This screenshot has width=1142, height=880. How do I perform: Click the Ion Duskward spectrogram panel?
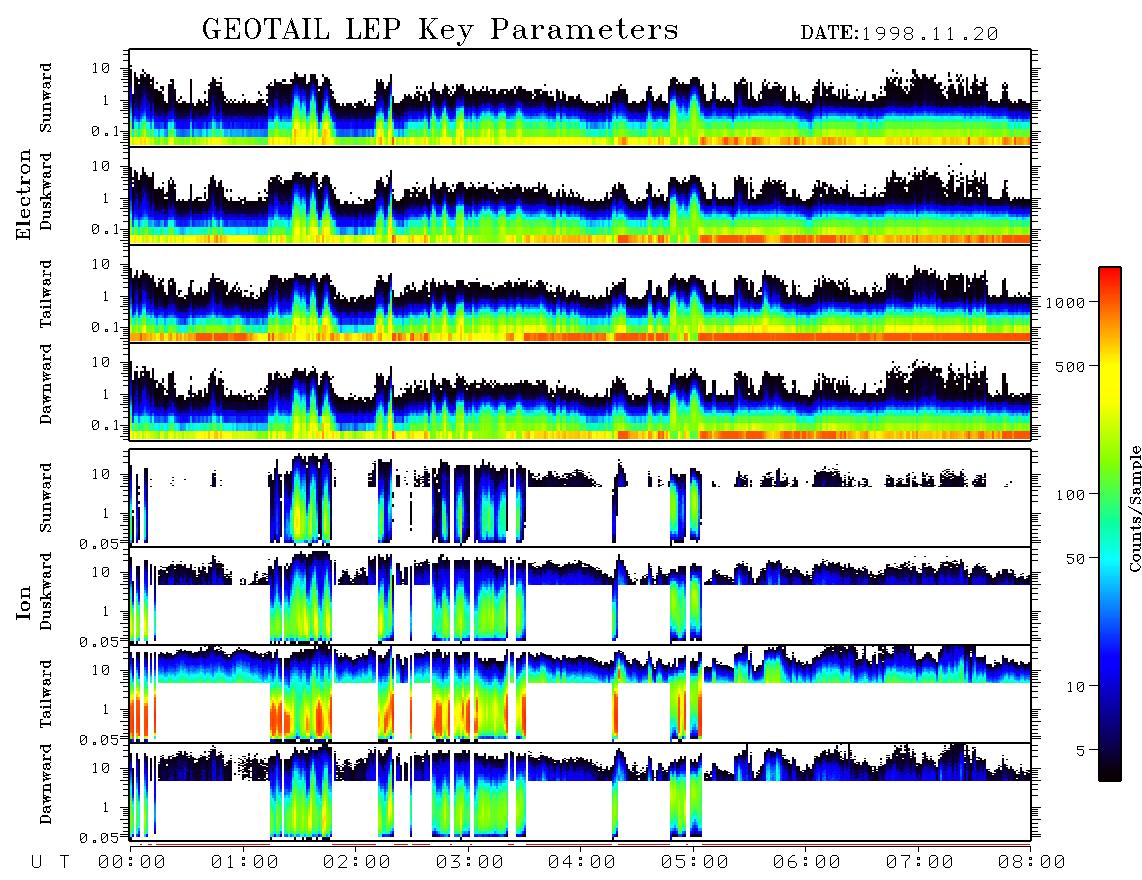580,595
